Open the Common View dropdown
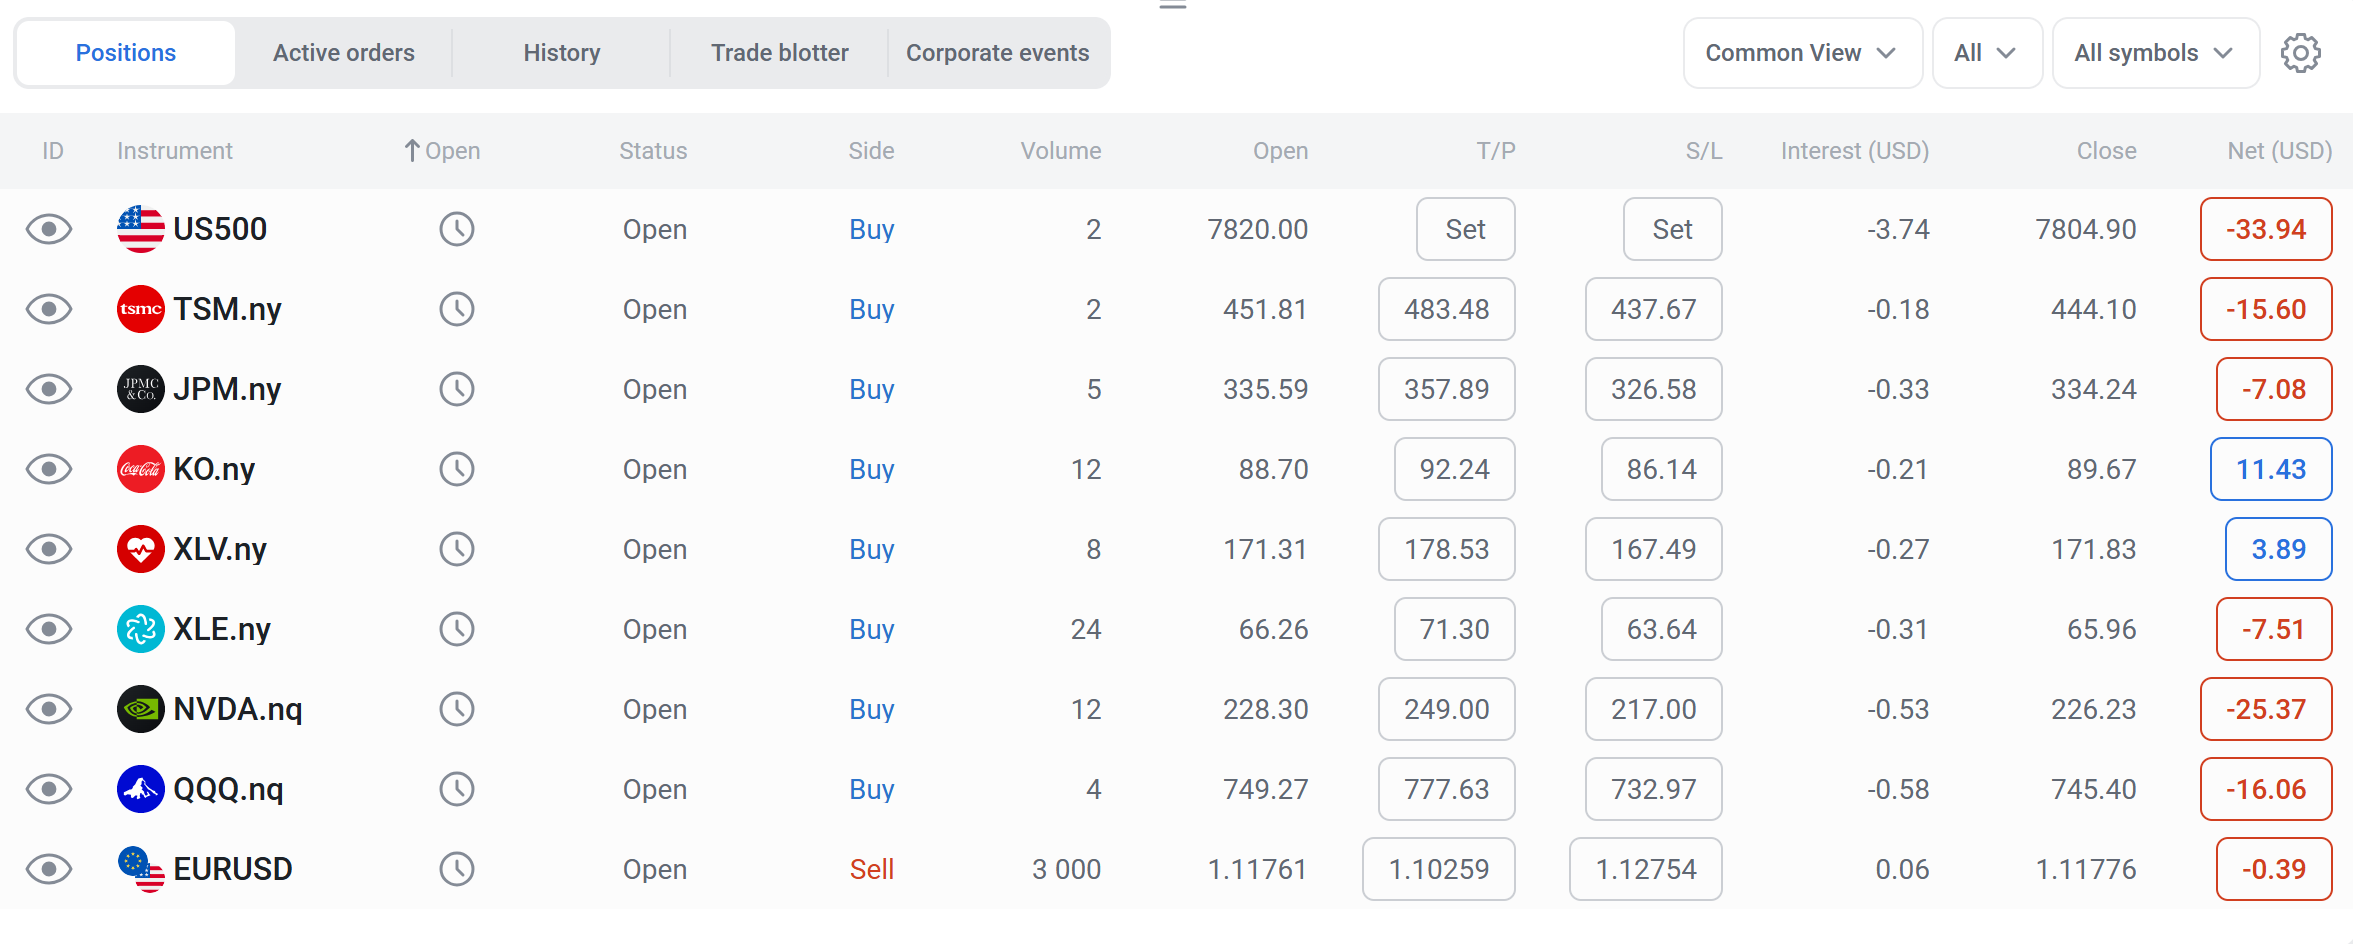Screen dimensions: 2353x944 pos(1802,53)
